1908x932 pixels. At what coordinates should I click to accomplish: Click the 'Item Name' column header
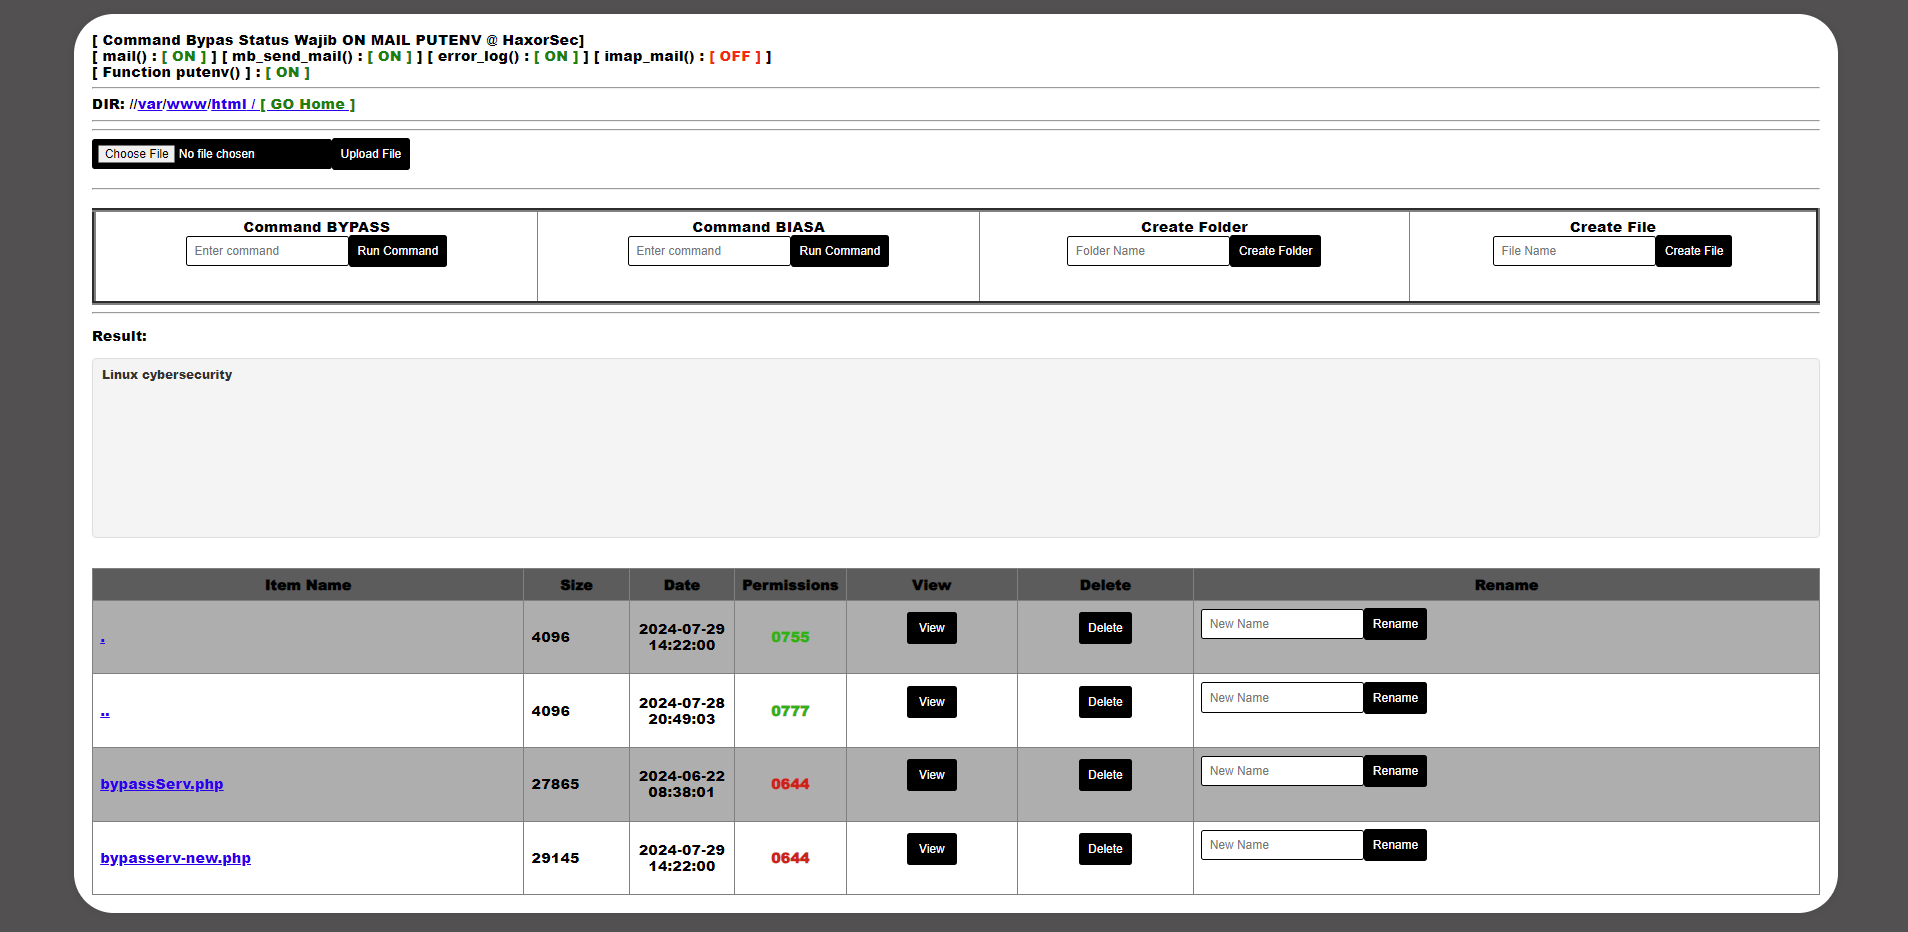point(308,585)
